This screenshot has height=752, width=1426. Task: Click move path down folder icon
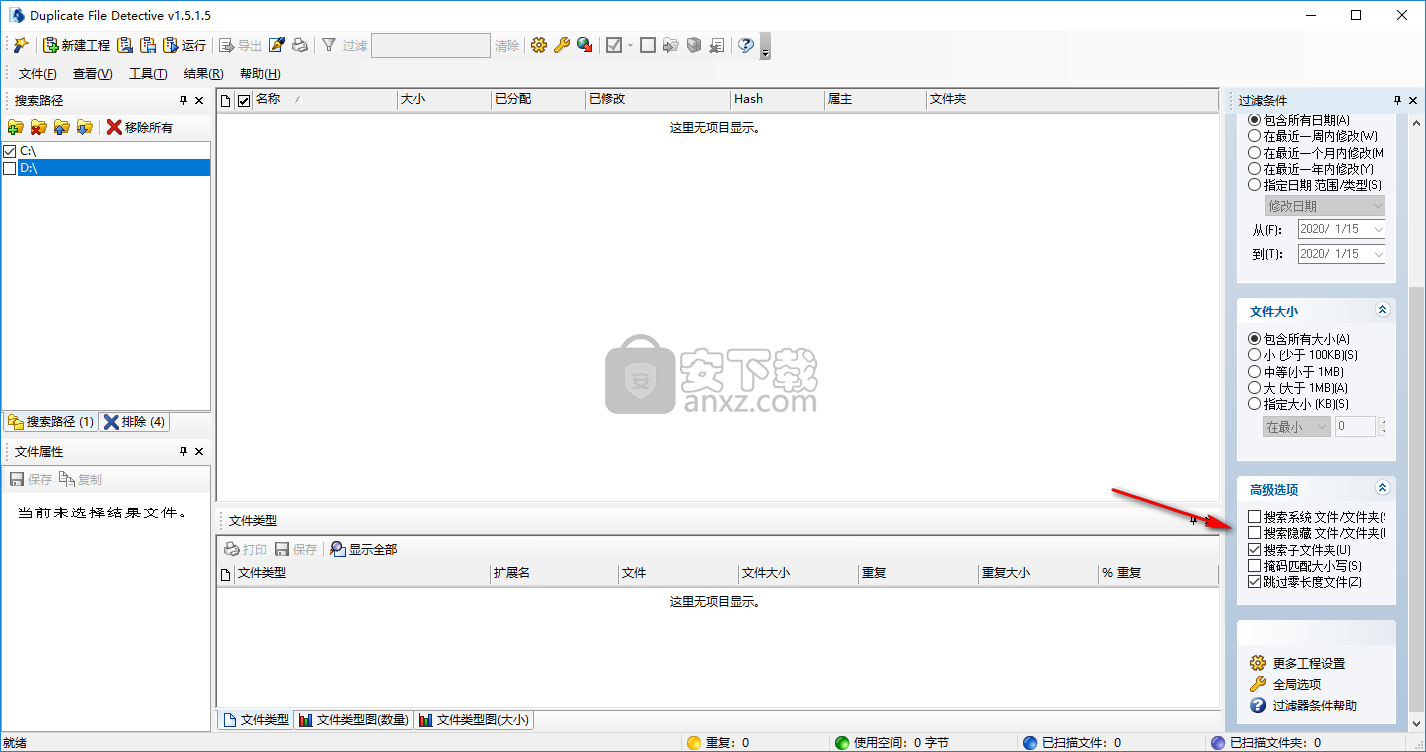(85, 127)
